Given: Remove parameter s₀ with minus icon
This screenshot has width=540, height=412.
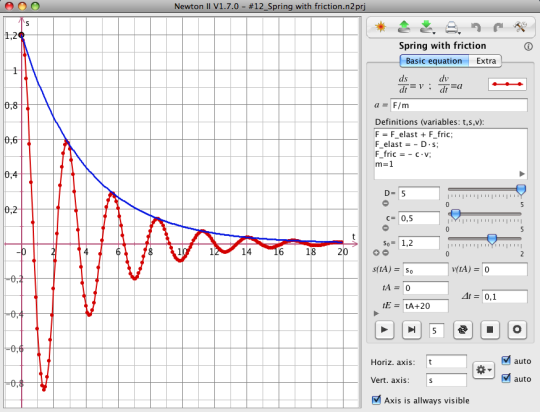Looking at the screenshot, I should pos(386,253).
